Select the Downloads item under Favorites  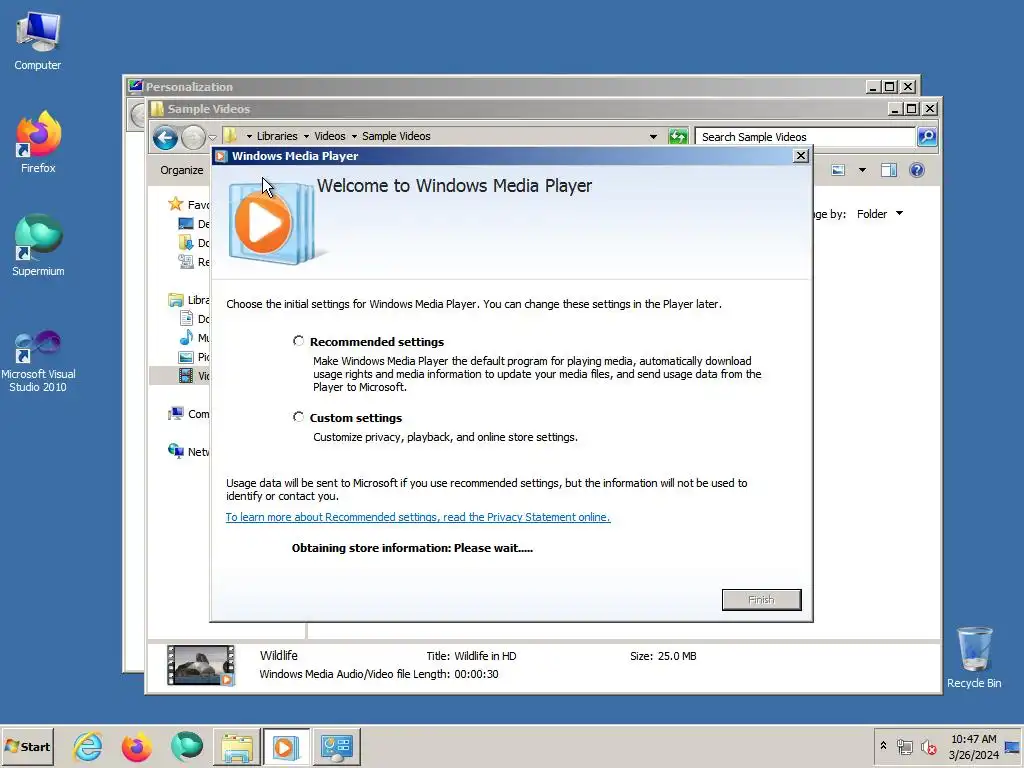193,243
